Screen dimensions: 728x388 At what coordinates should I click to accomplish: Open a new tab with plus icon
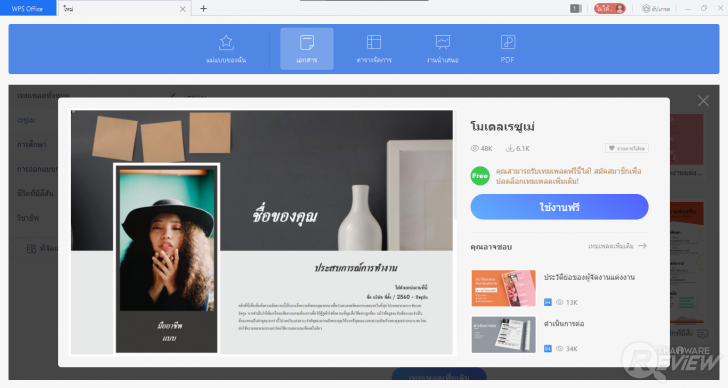click(203, 8)
